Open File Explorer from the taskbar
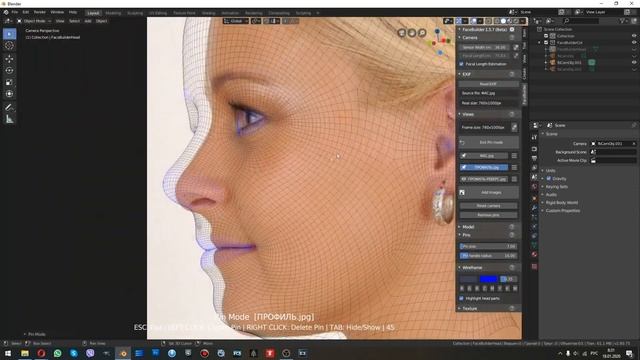The image size is (640, 360). (25, 353)
